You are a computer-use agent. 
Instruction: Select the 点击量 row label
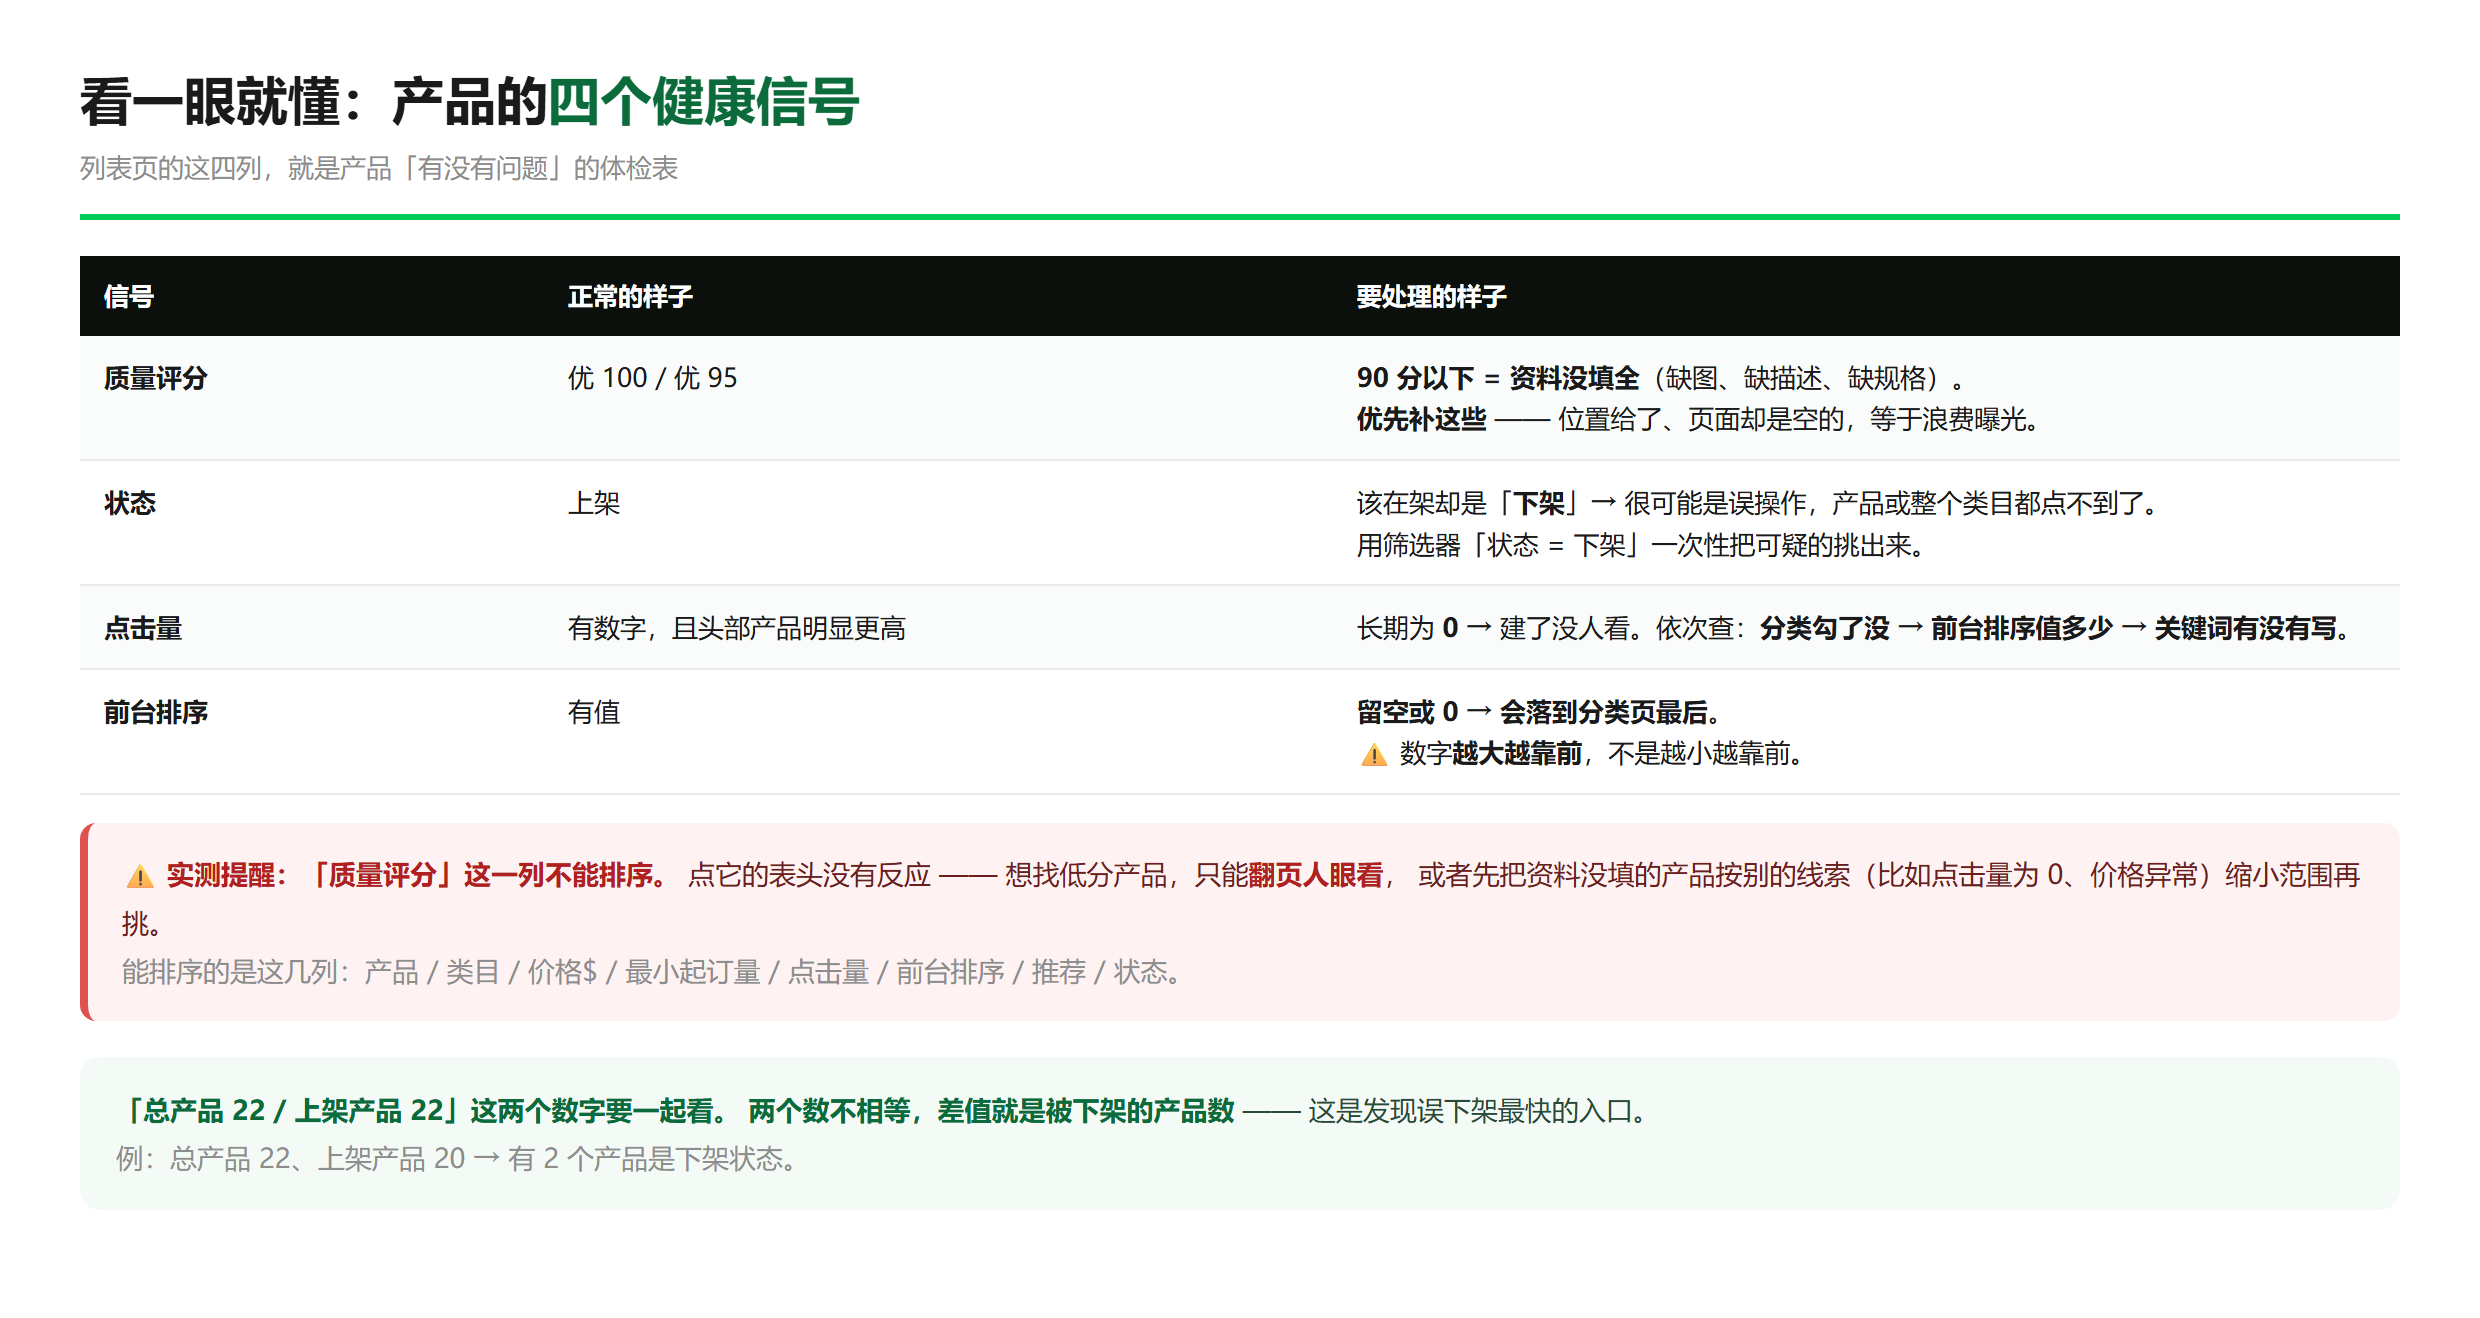click(x=143, y=628)
